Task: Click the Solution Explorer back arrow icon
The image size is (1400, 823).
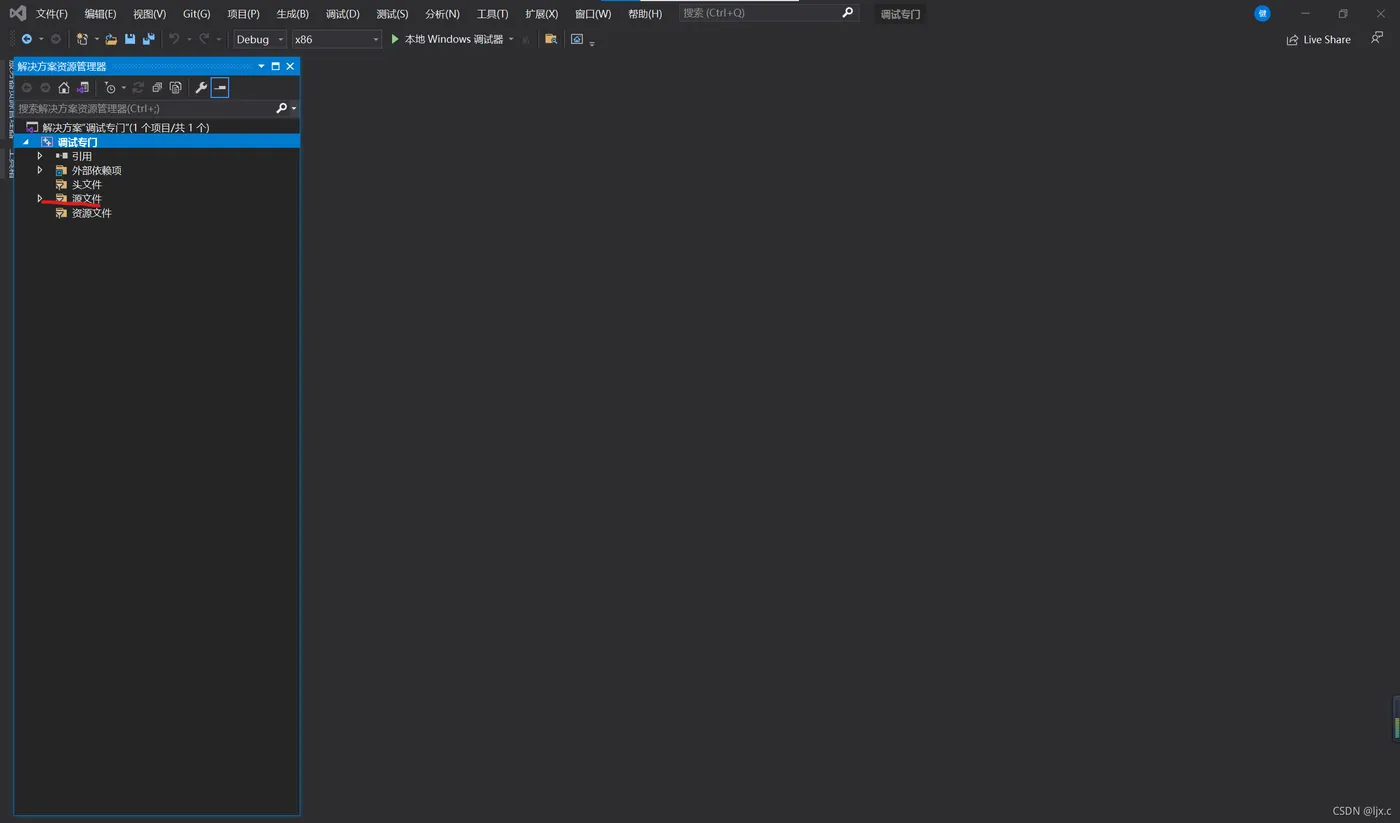Action: pyautogui.click(x=27, y=88)
